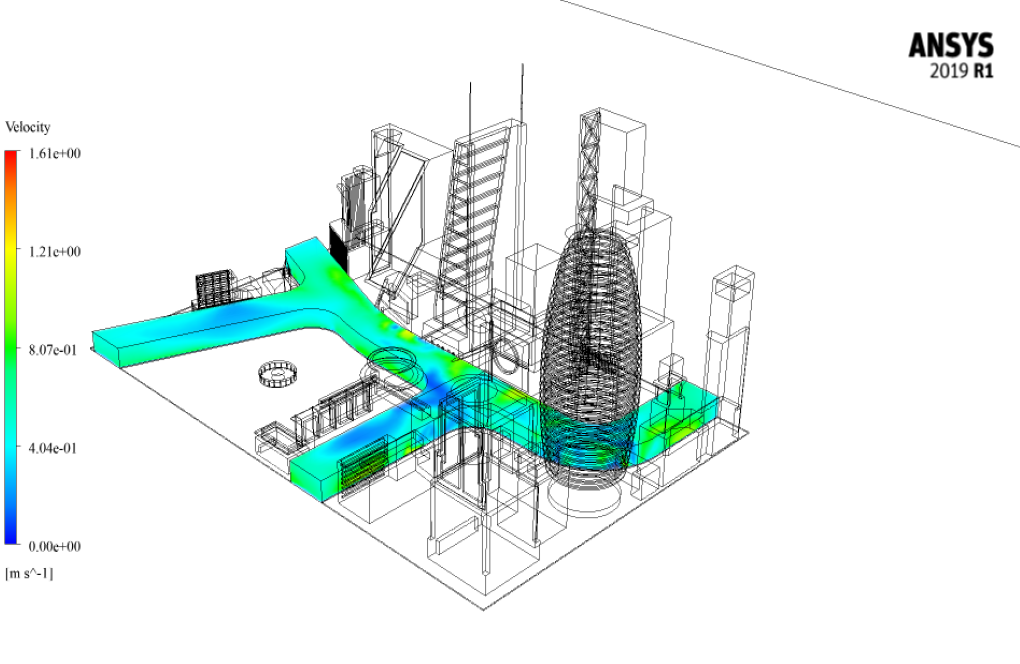Select the 1.61e+00 maximum legend label

coord(56,154)
